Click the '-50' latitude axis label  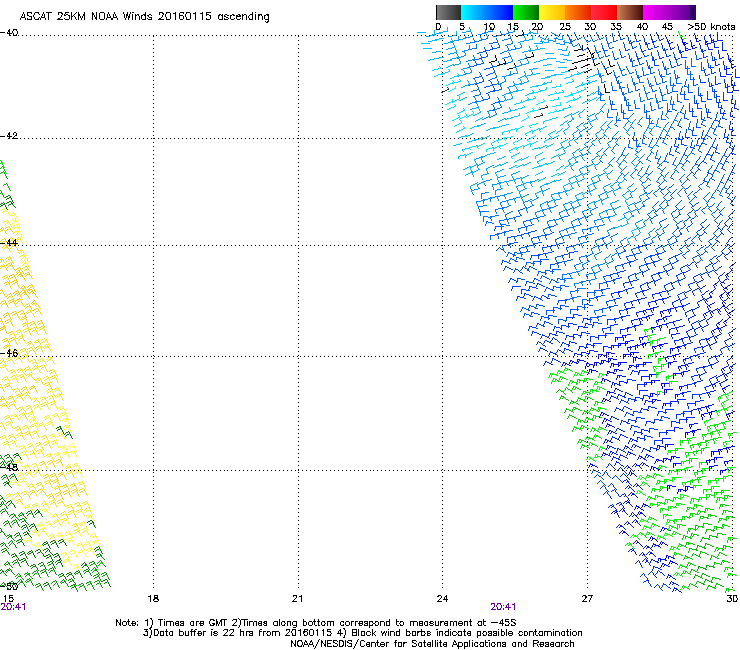[x=9, y=586]
